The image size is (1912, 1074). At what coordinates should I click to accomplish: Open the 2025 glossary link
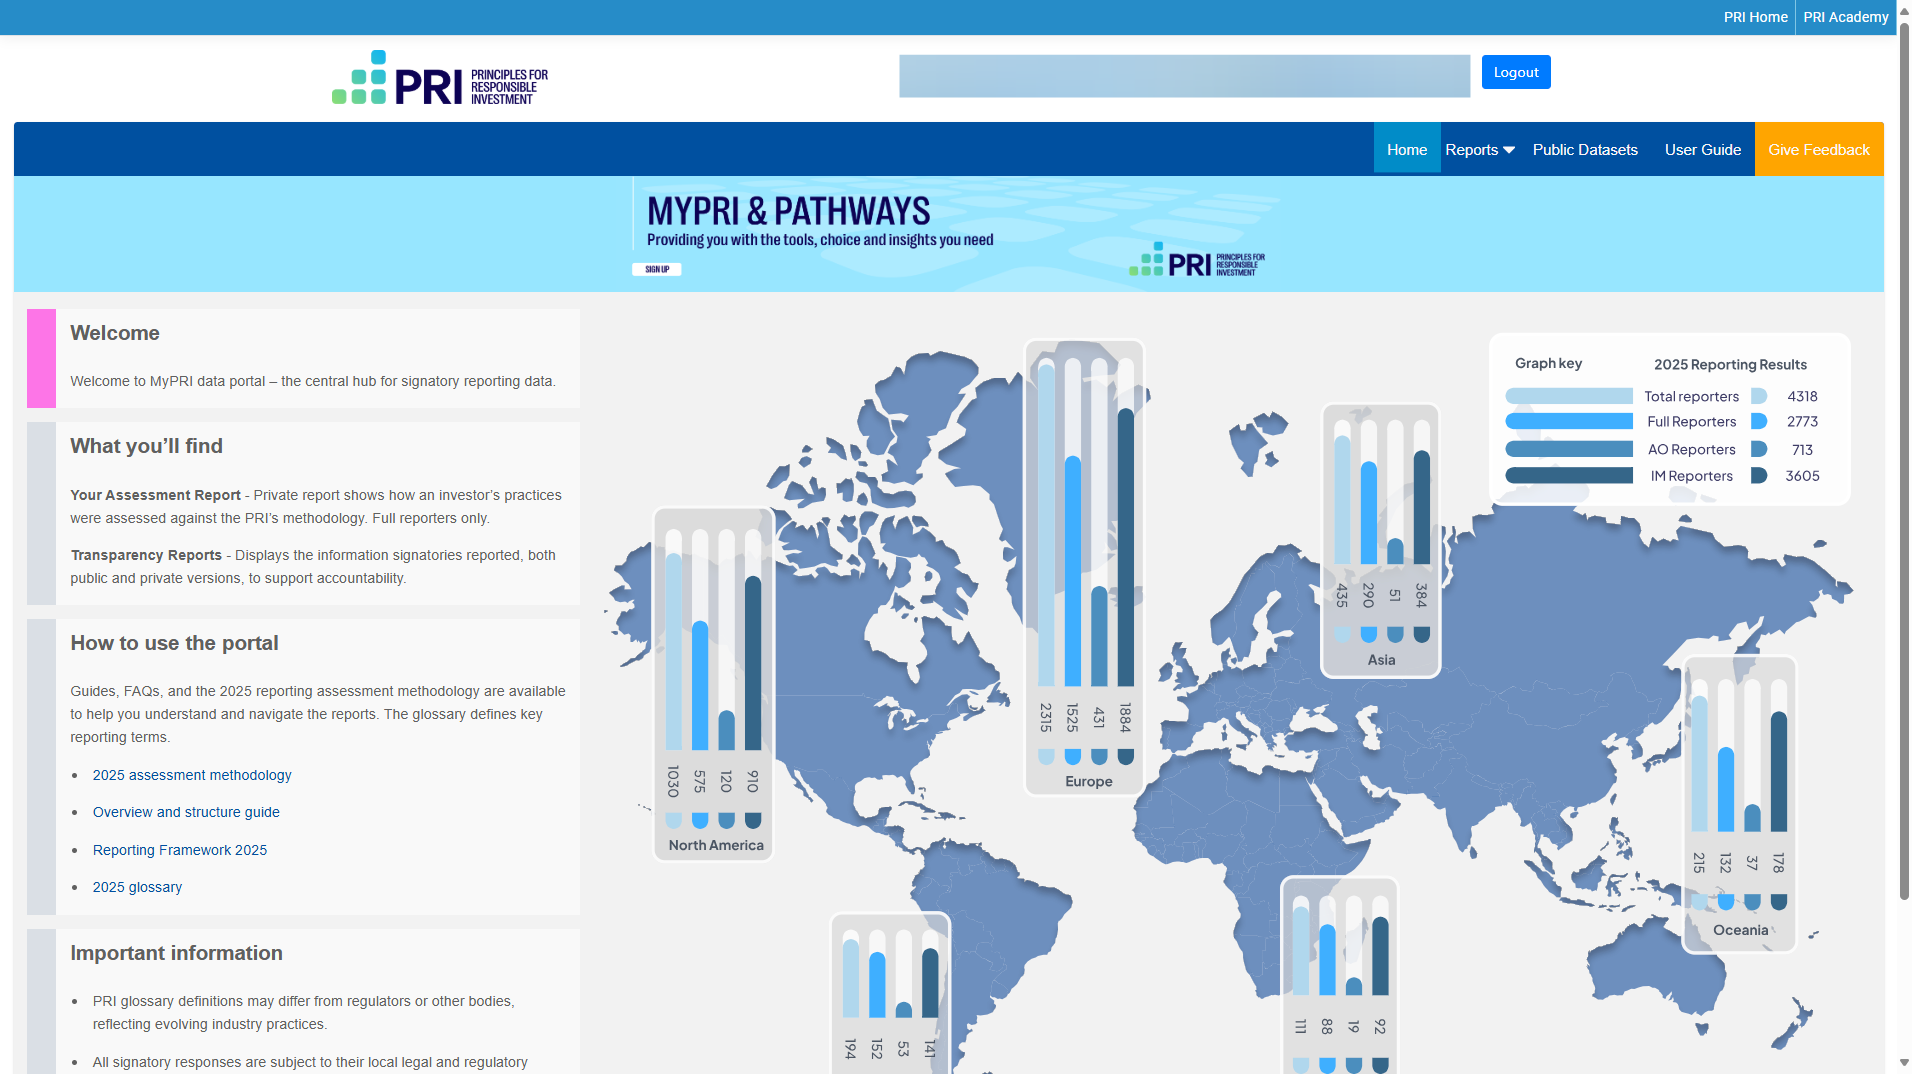coord(137,887)
